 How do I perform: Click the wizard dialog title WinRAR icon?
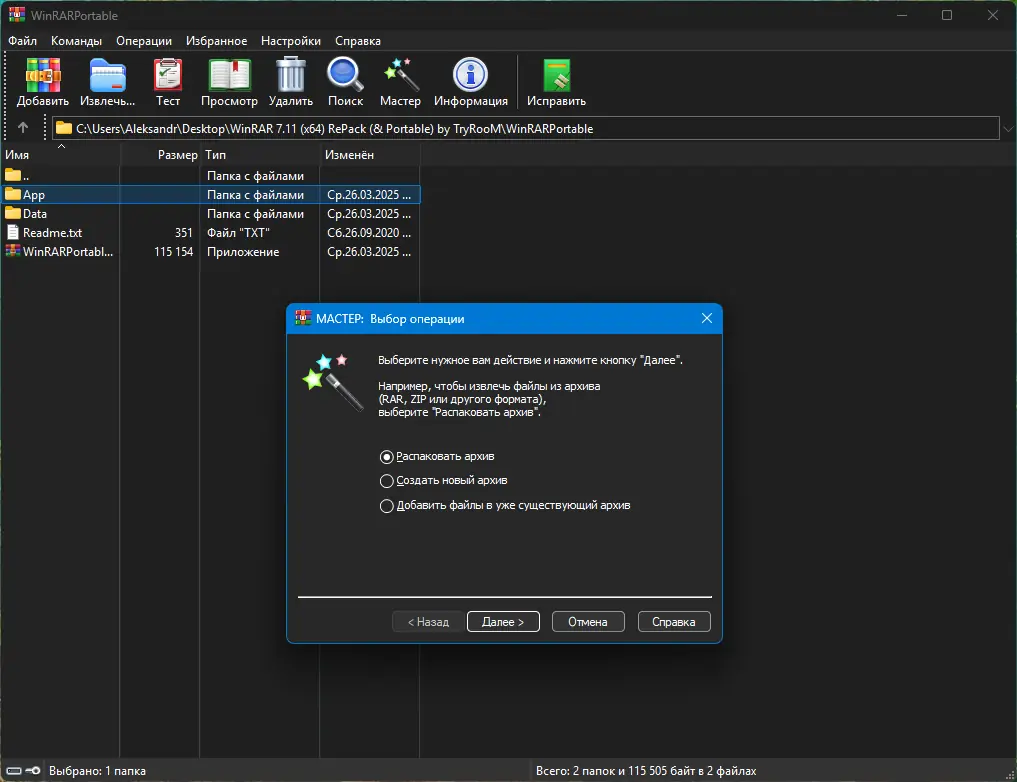303,318
